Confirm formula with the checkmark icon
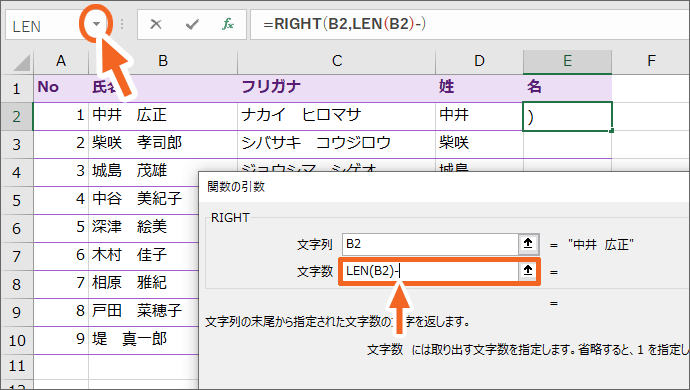 192,24
